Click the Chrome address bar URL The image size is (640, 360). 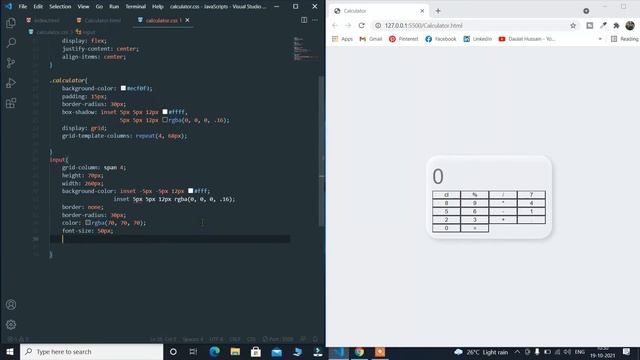pyautogui.click(x=423, y=25)
